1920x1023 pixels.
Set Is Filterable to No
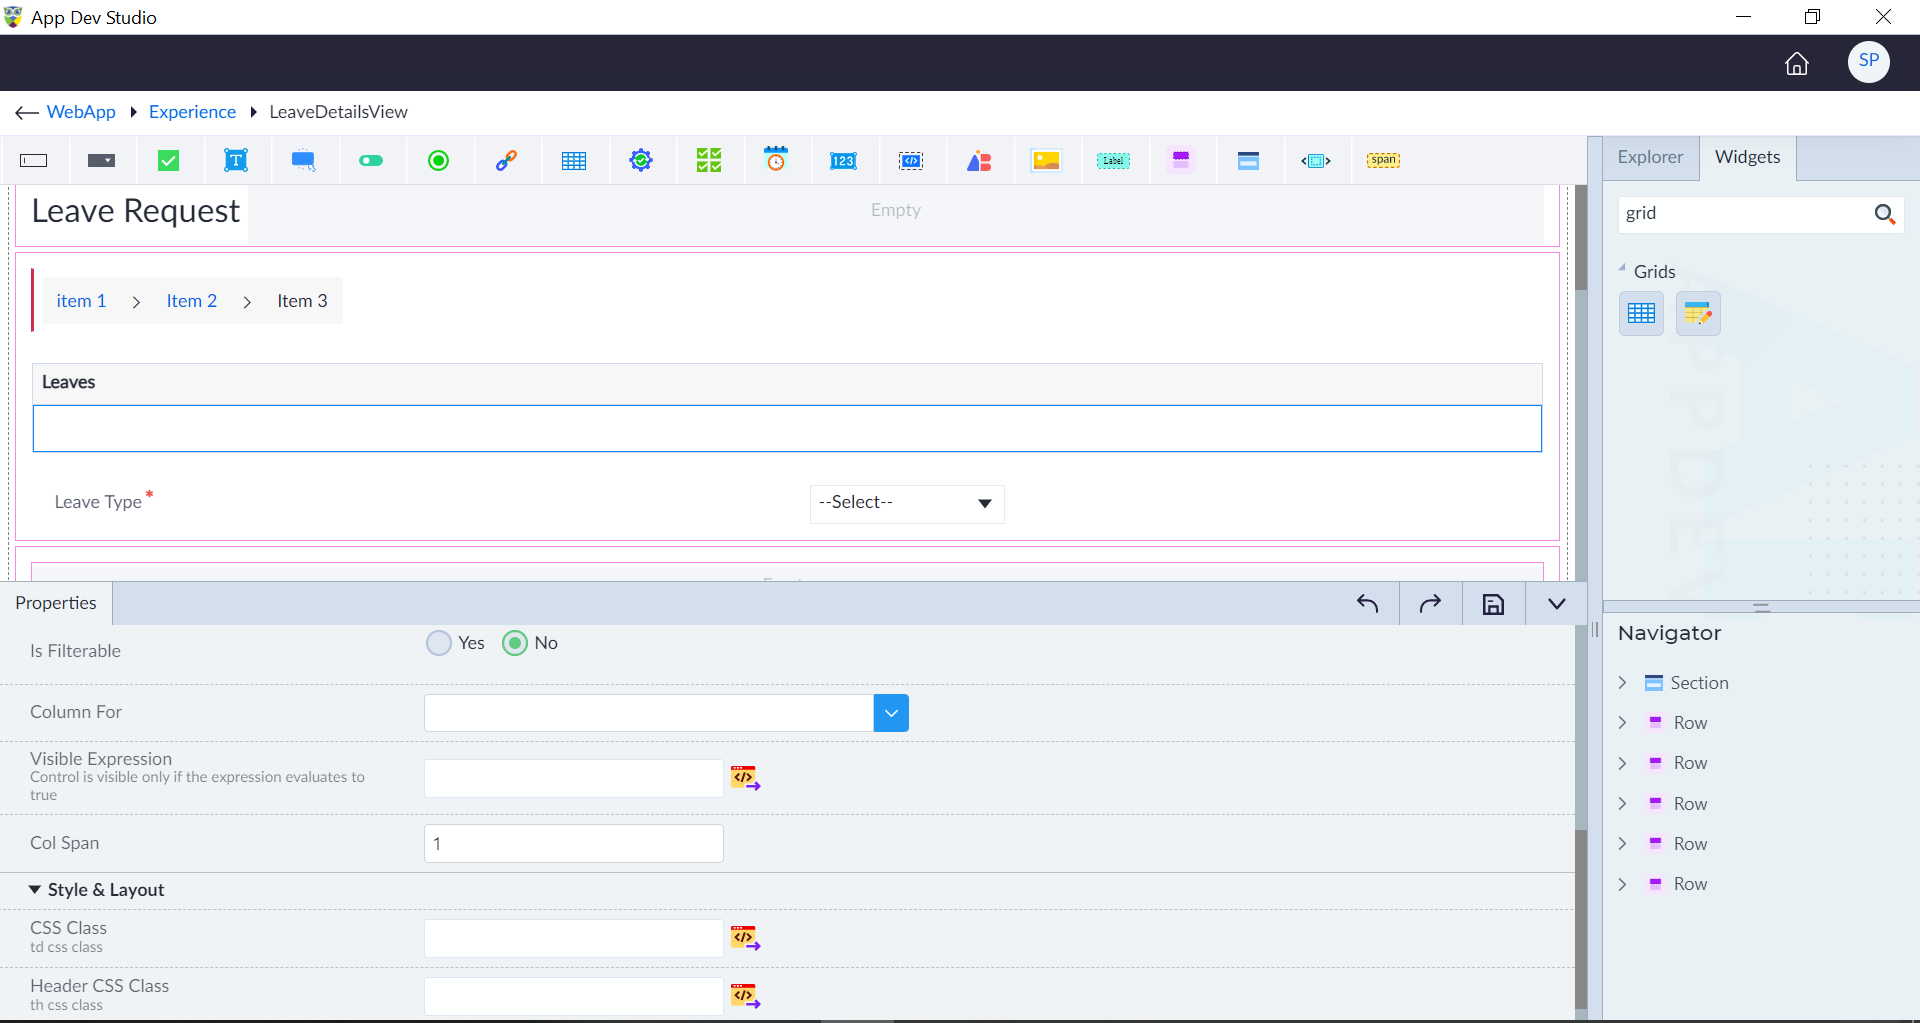(515, 643)
